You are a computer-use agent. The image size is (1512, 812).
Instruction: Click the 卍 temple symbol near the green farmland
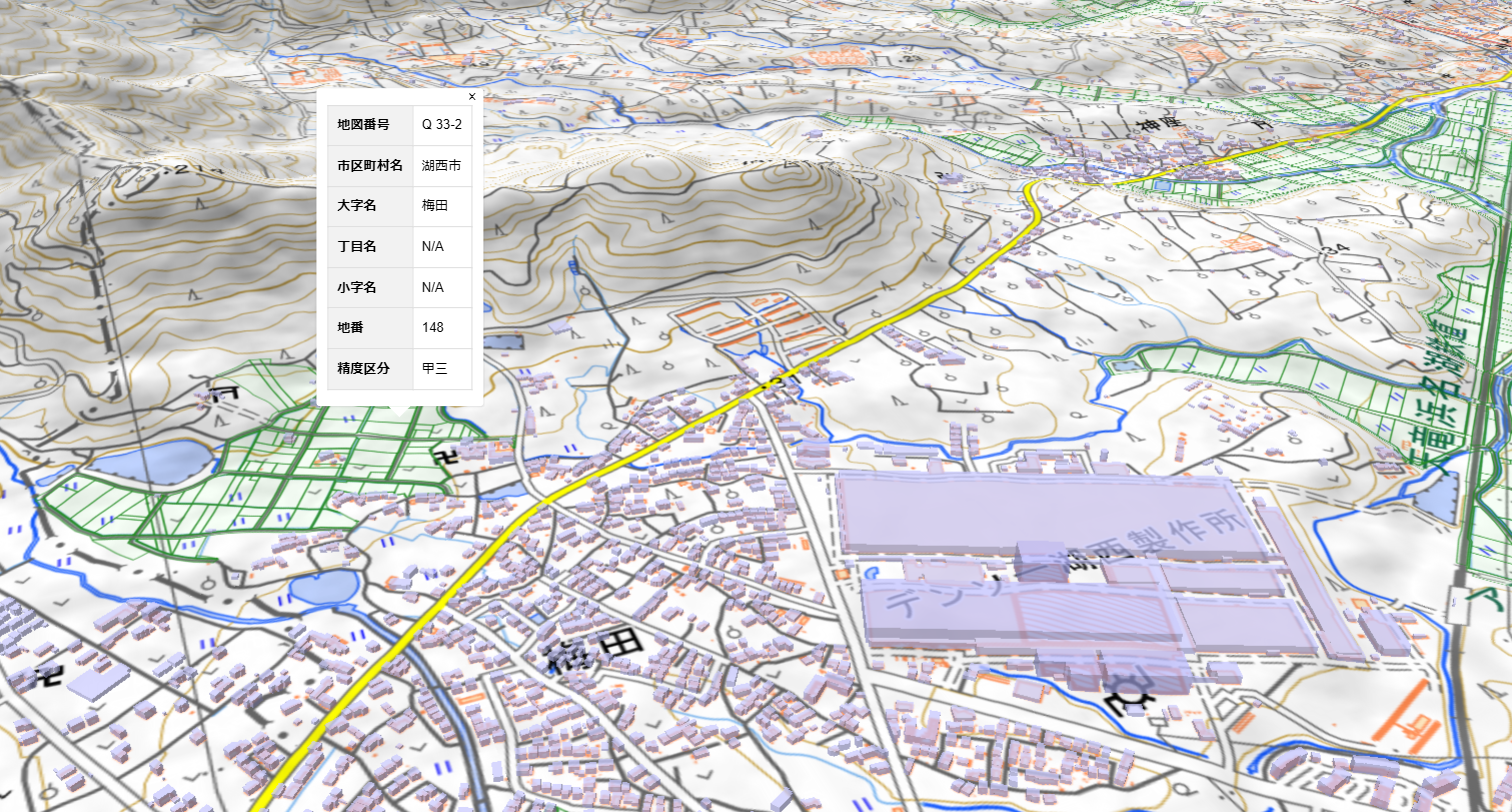point(445,457)
